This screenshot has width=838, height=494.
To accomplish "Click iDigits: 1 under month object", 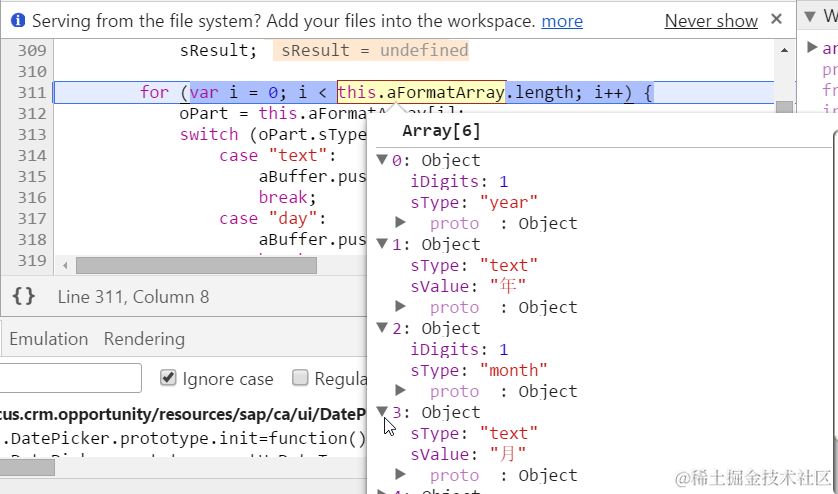I will point(459,350).
